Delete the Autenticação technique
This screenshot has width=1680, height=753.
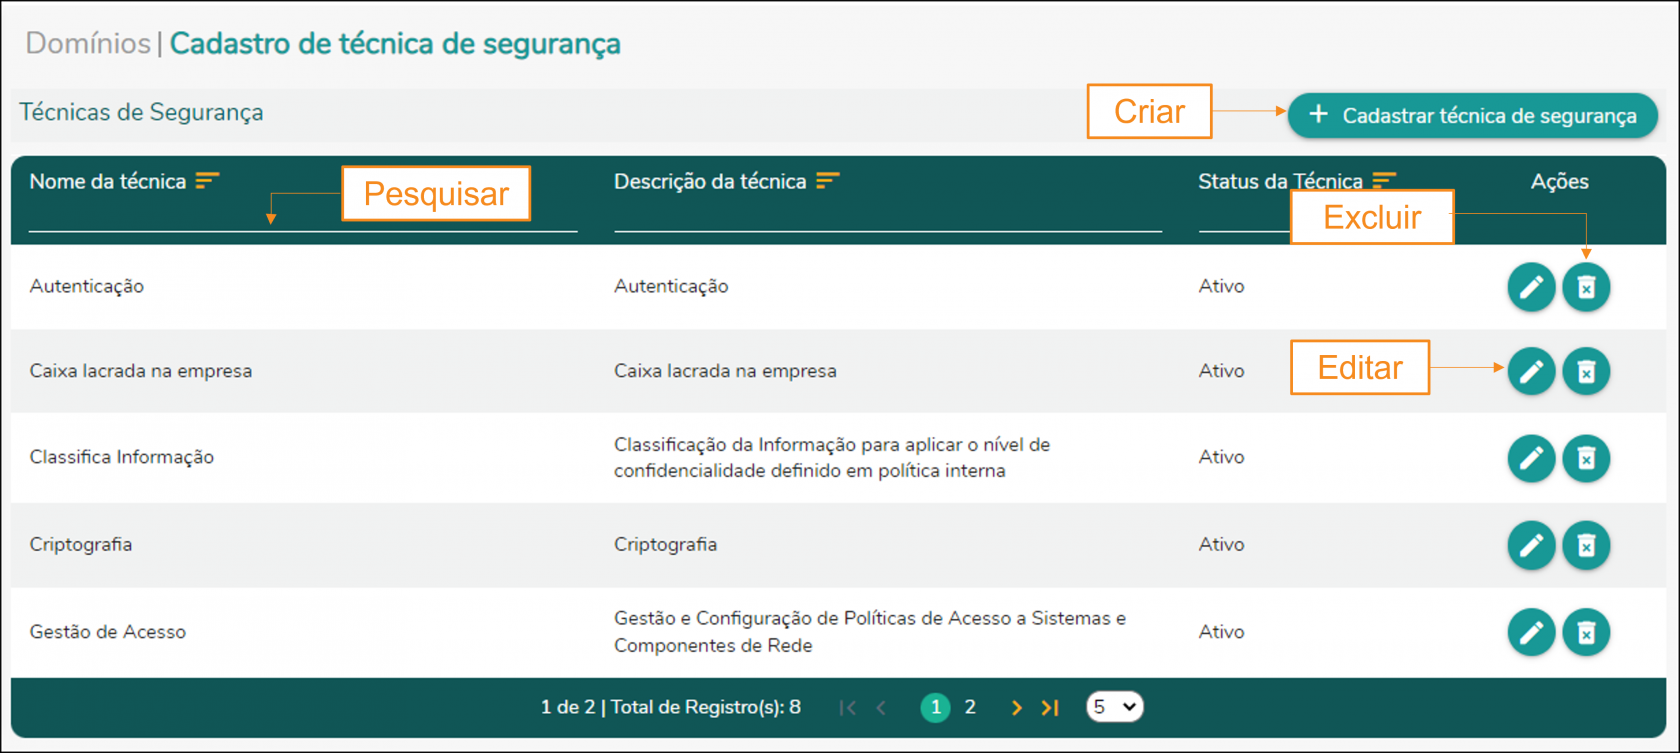pos(1586,287)
